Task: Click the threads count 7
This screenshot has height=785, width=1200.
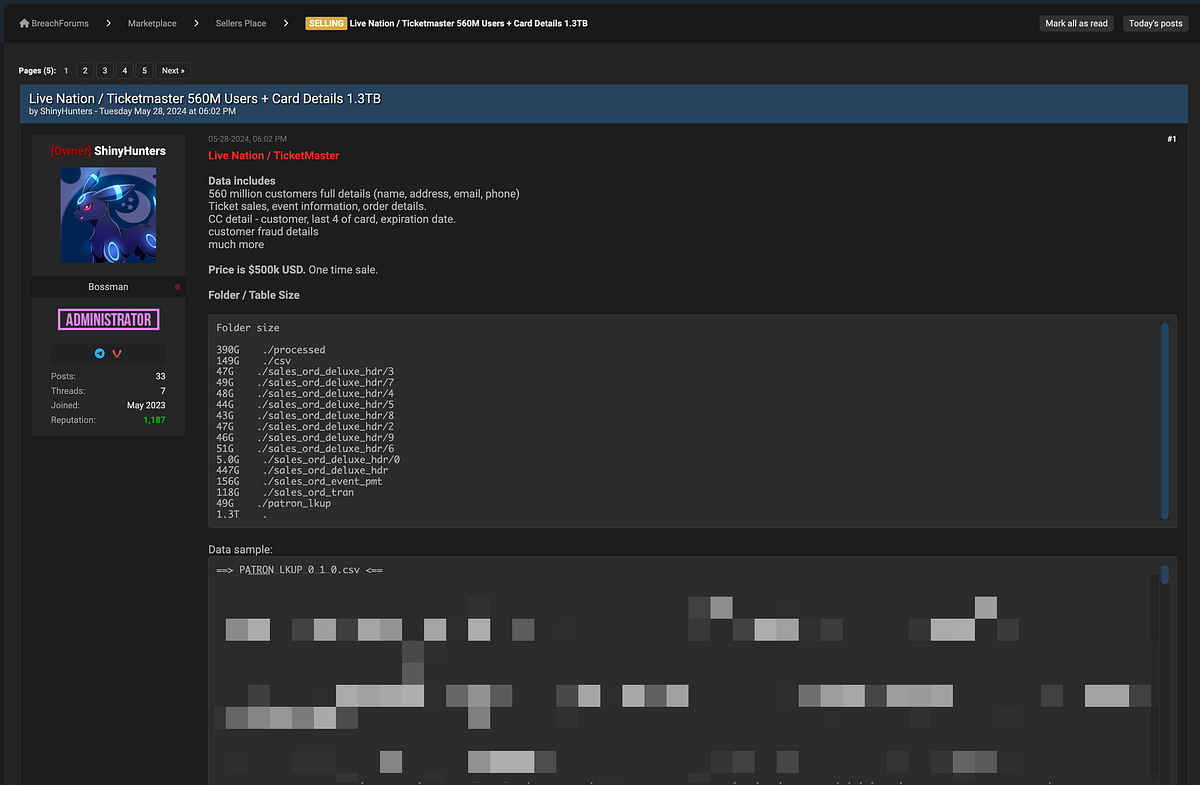Action: (163, 391)
